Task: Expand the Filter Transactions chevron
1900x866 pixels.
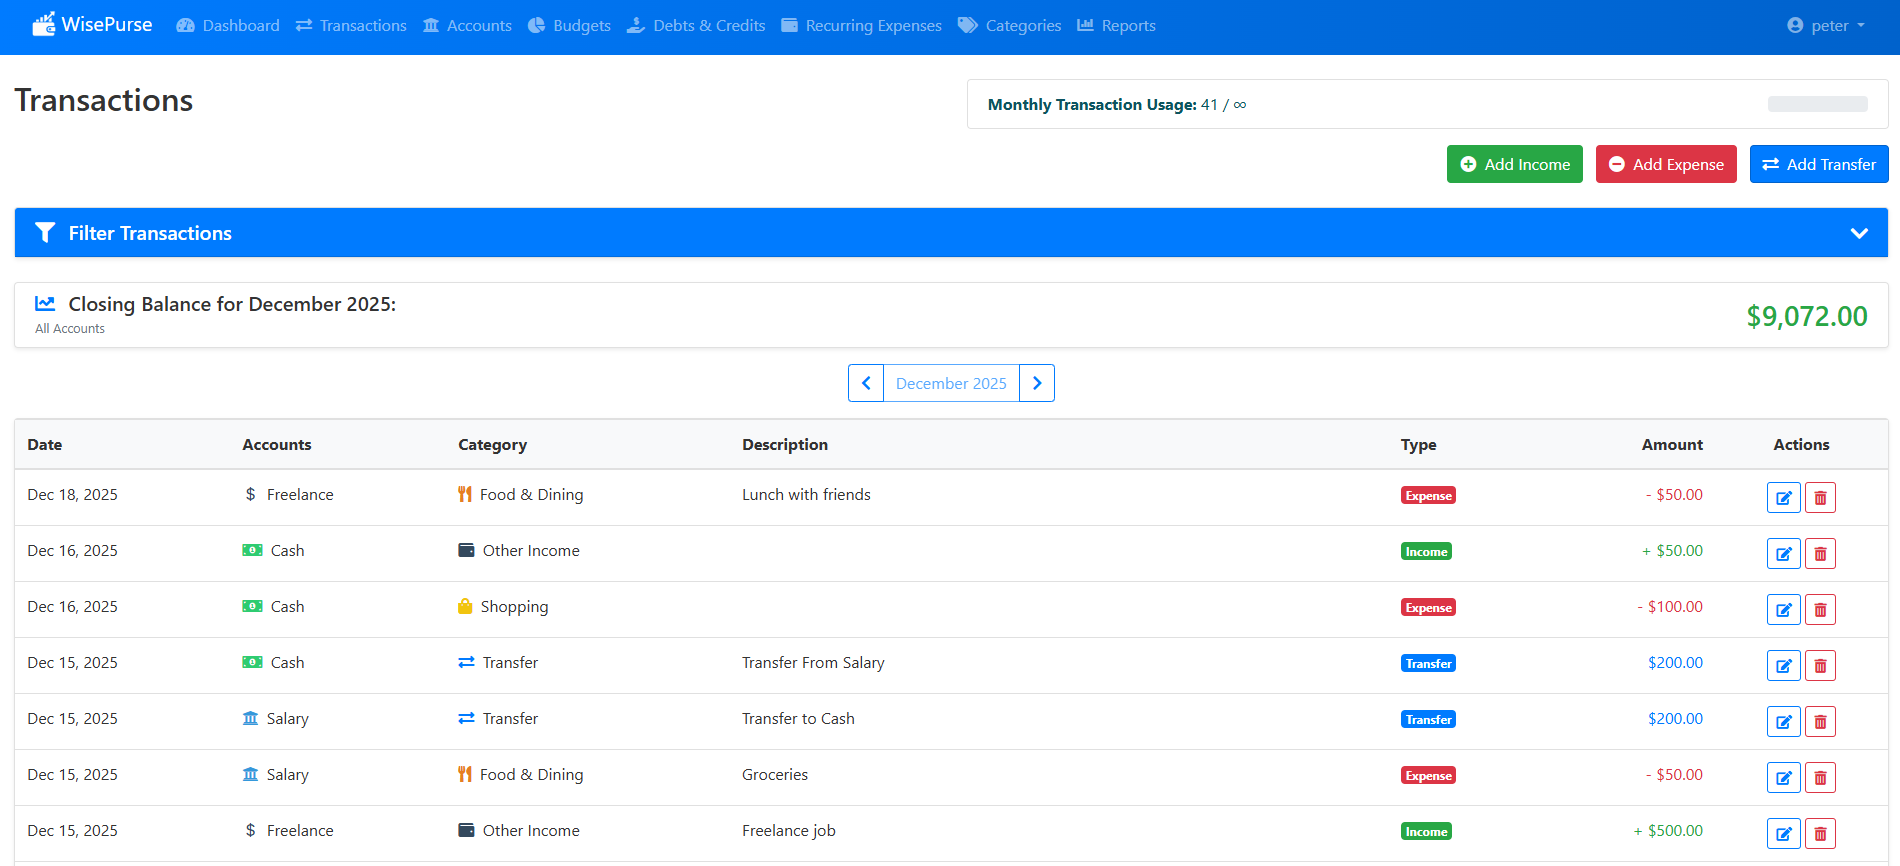Action: [1859, 233]
